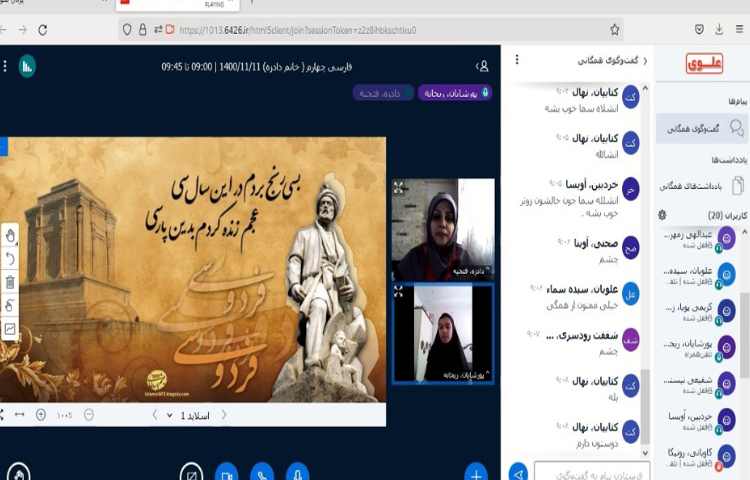Click the fit-to-width icon below slide

click(19, 414)
